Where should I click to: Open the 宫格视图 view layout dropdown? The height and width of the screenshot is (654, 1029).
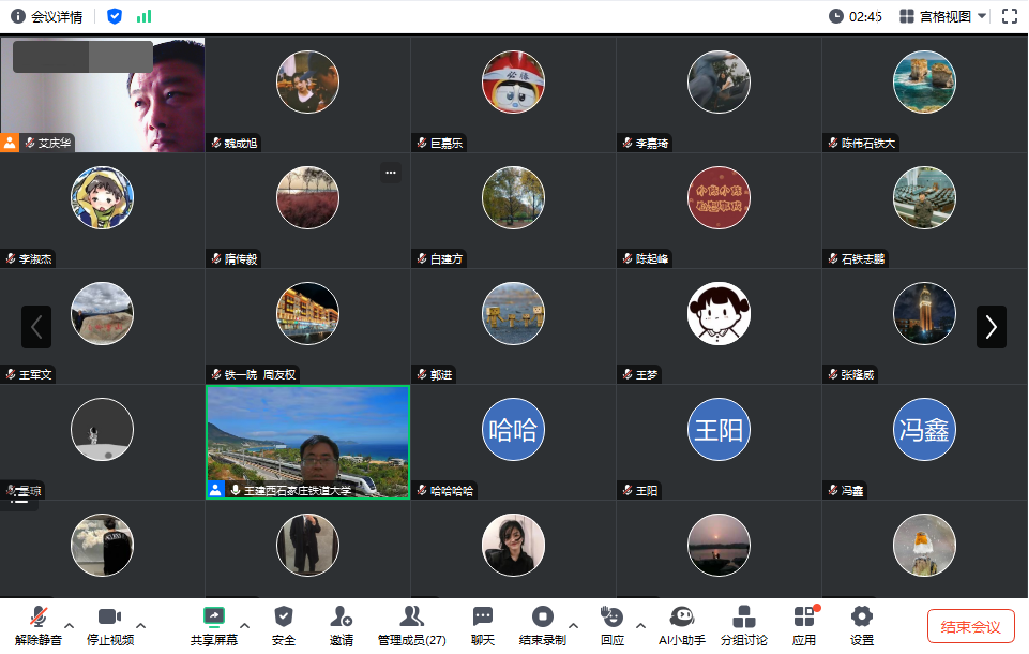tap(943, 16)
